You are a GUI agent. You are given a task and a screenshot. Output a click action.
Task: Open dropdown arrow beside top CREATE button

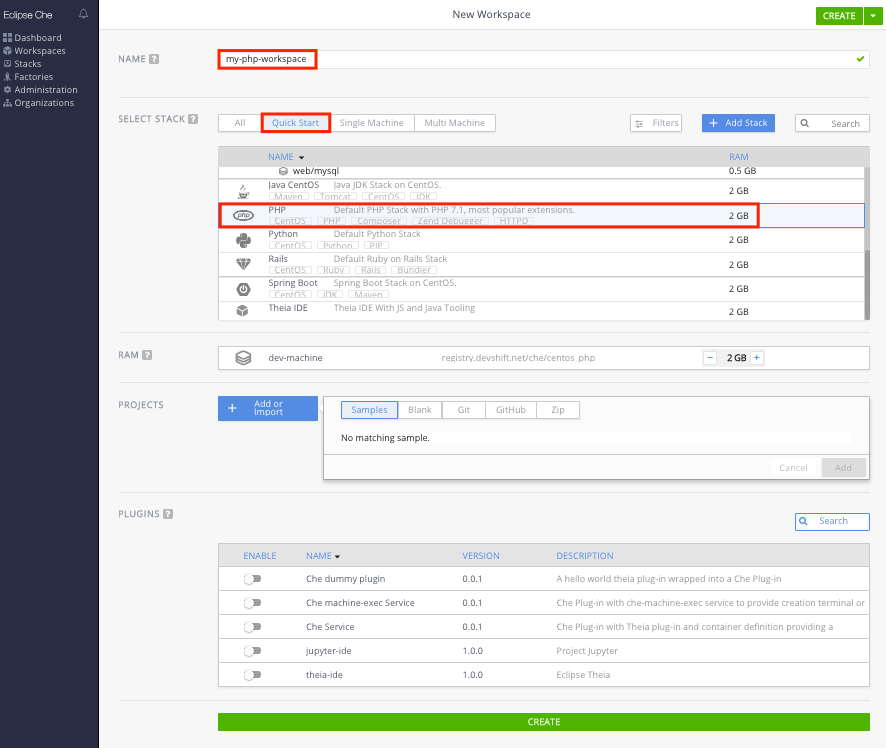(873, 16)
